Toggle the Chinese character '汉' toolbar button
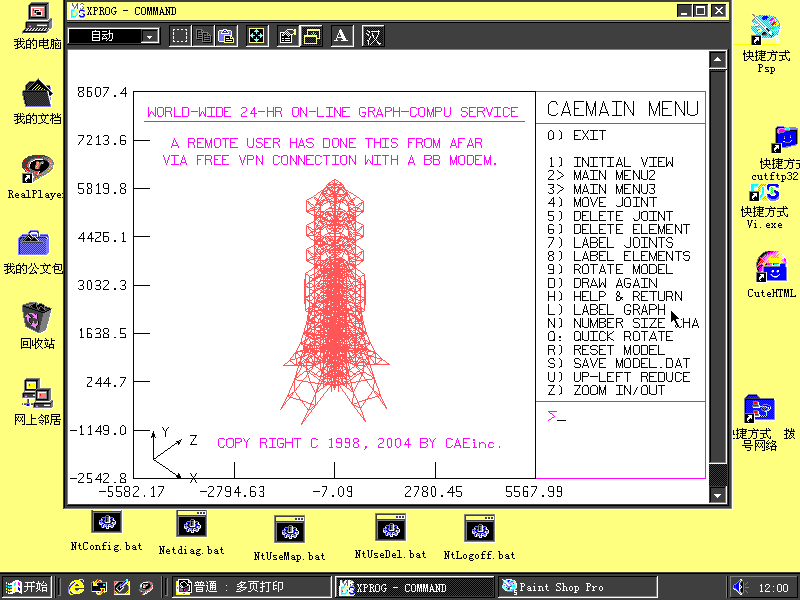Image resolution: width=800 pixels, height=600 pixels. 373,36
